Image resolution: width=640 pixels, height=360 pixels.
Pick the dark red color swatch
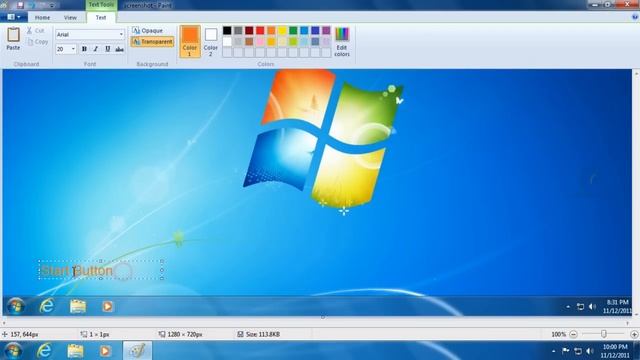(x=249, y=31)
